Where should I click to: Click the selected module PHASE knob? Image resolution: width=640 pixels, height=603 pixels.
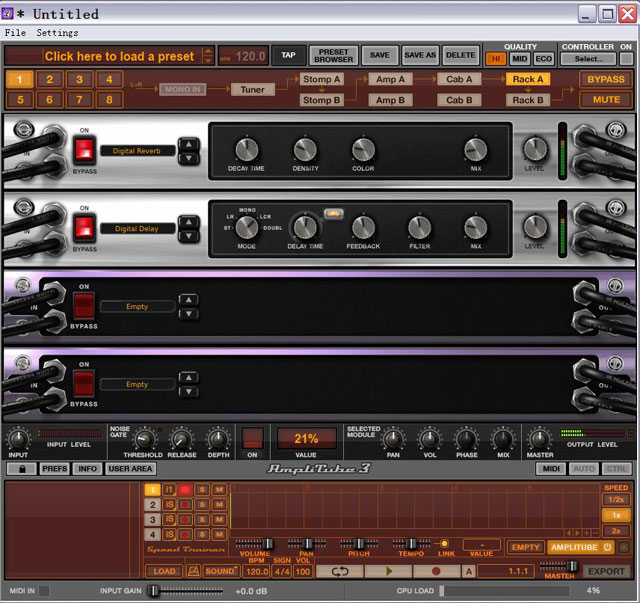point(467,439)
